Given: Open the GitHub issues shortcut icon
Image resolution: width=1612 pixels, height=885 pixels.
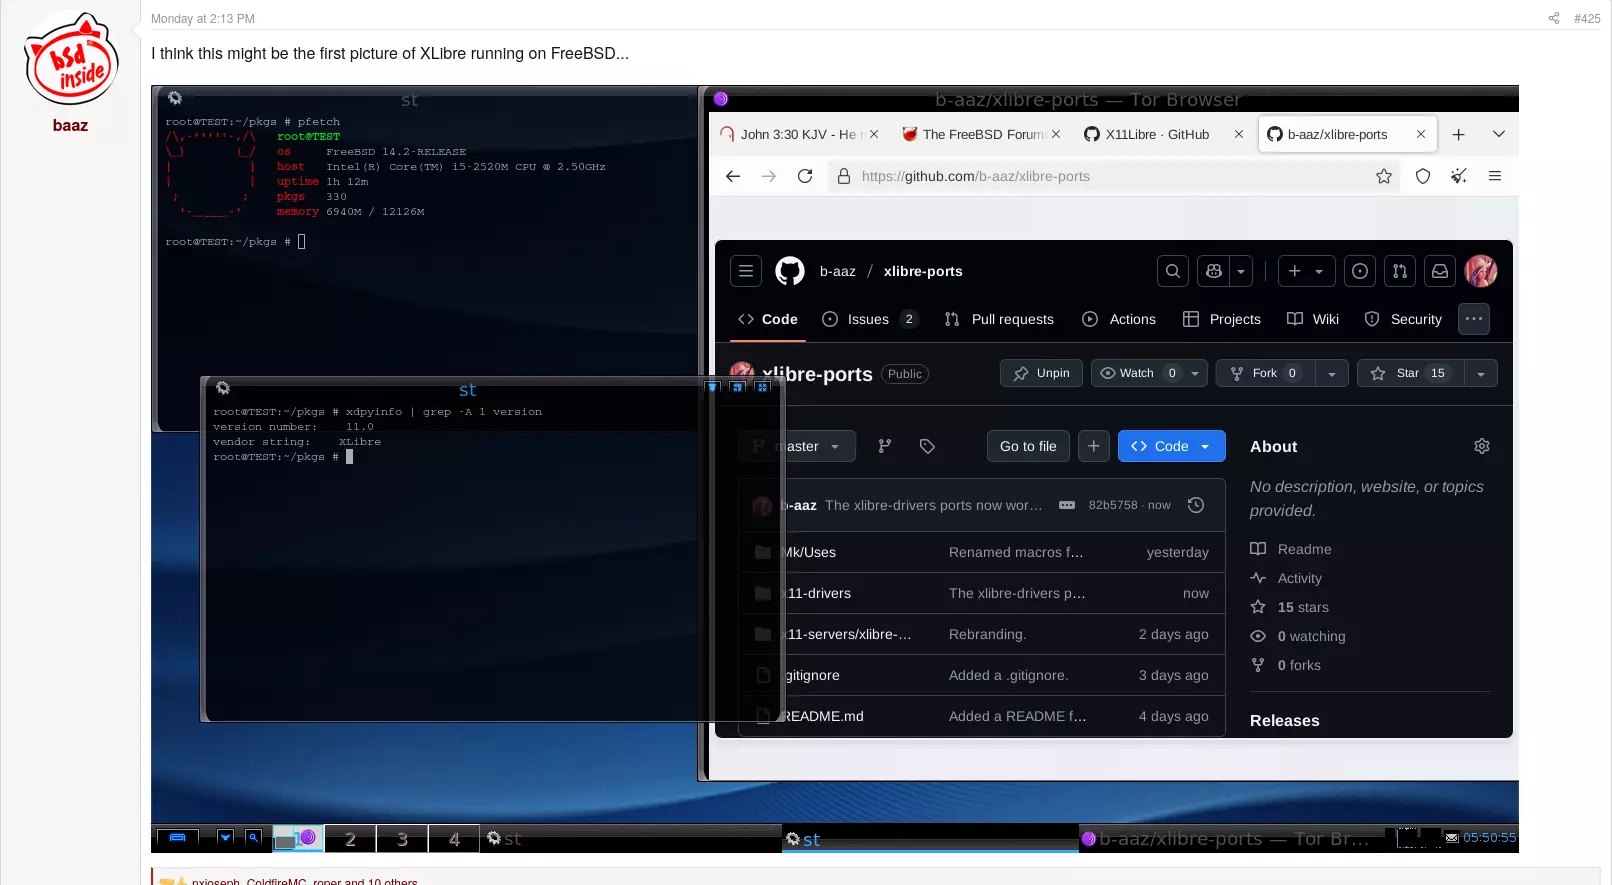Looking at the screenshot, I should click(x=1360, y=271).
